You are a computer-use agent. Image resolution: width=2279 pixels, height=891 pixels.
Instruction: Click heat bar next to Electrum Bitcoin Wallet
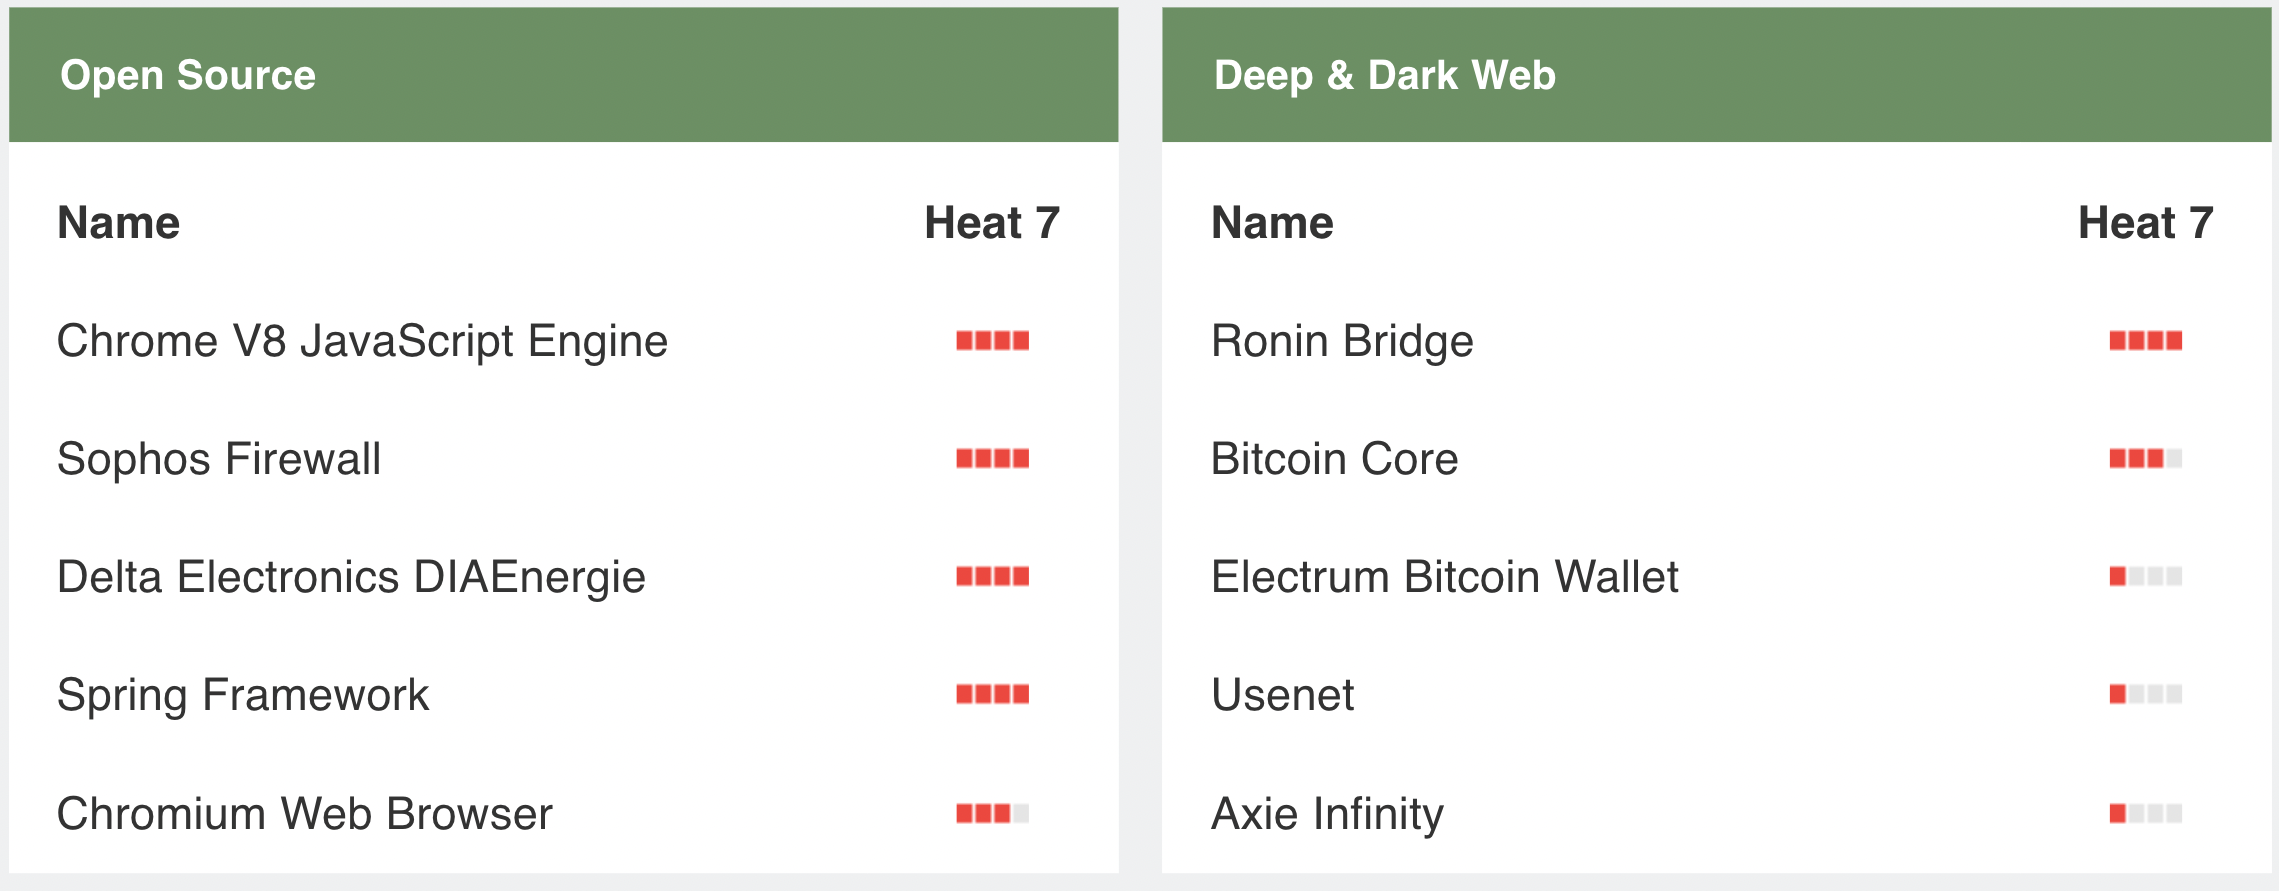click(2145, 577)
